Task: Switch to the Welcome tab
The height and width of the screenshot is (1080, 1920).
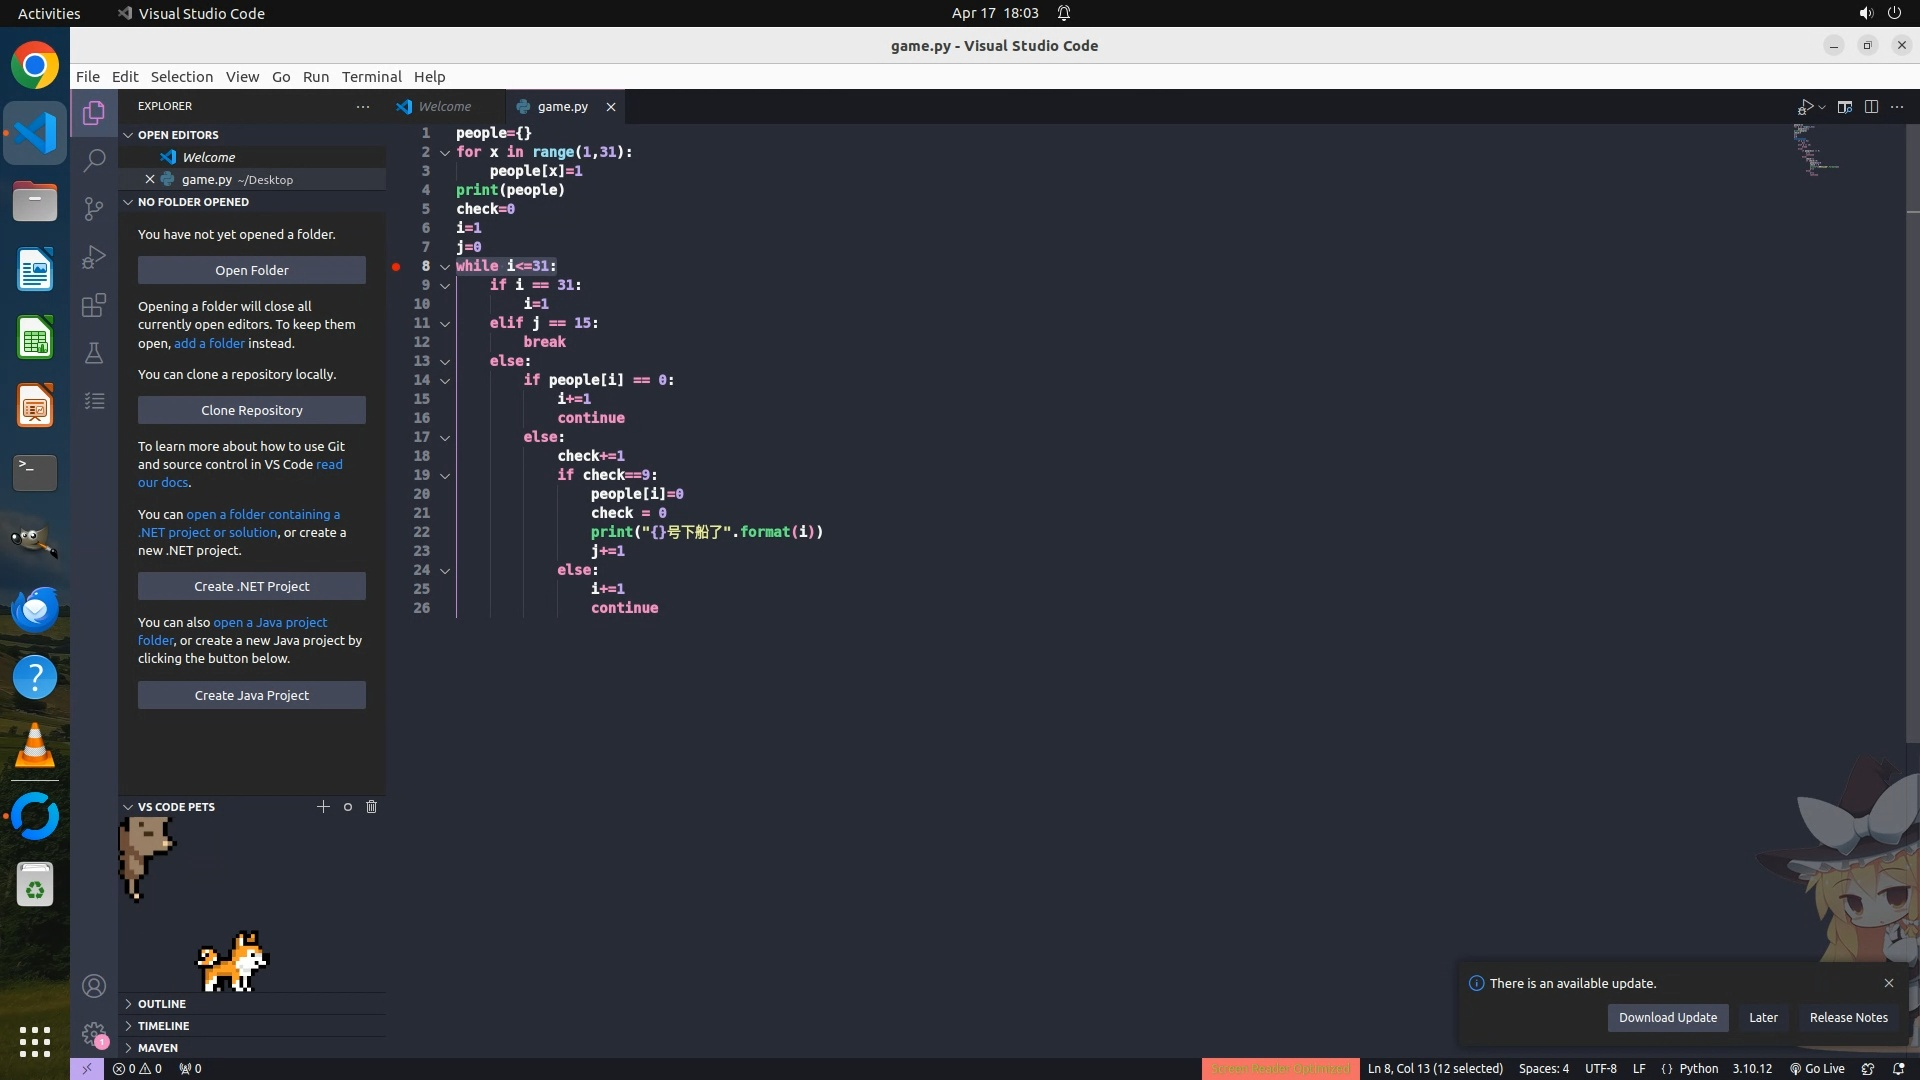Action: point(444,107)
